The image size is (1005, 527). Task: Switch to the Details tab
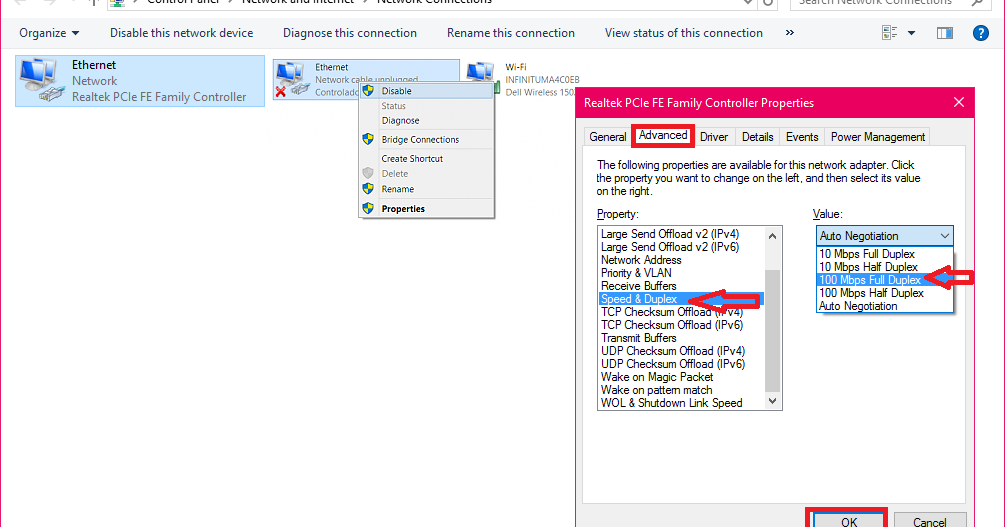758,137
